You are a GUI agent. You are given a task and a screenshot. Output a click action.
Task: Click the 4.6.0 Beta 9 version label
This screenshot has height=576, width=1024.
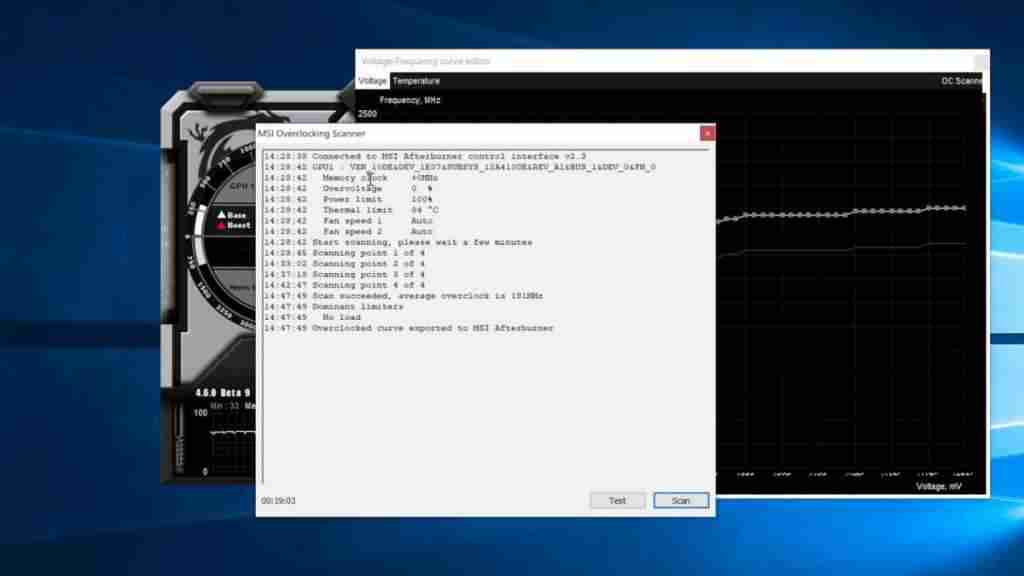coord(208,392)
